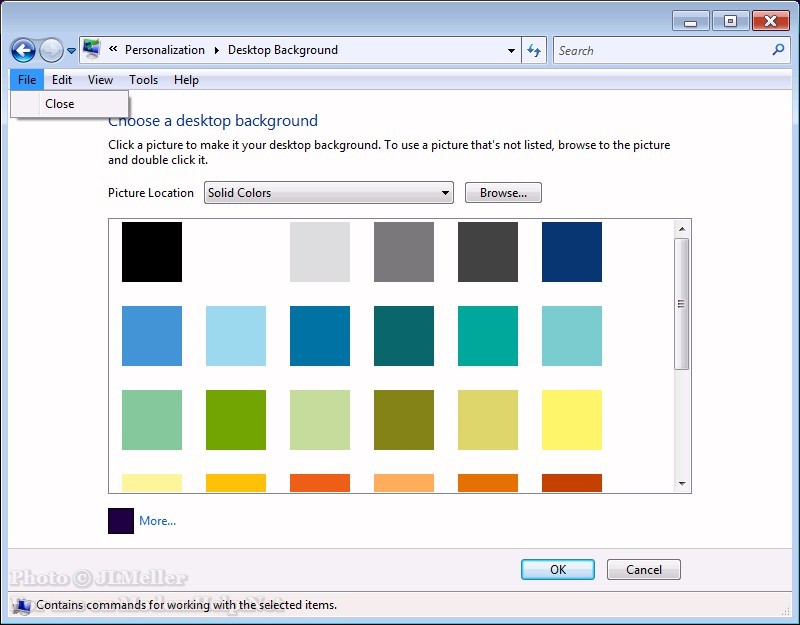Click the computer icon in status bar
This screenshot has height=625, width=800.
click(x=22, y=606)
